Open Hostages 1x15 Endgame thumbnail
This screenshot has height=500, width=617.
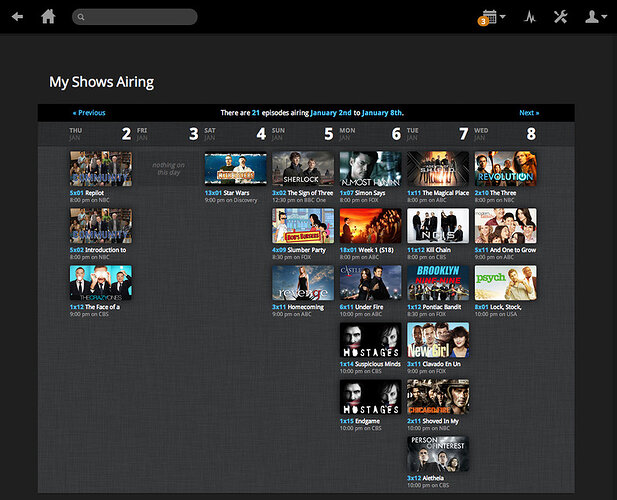point(371,397)
